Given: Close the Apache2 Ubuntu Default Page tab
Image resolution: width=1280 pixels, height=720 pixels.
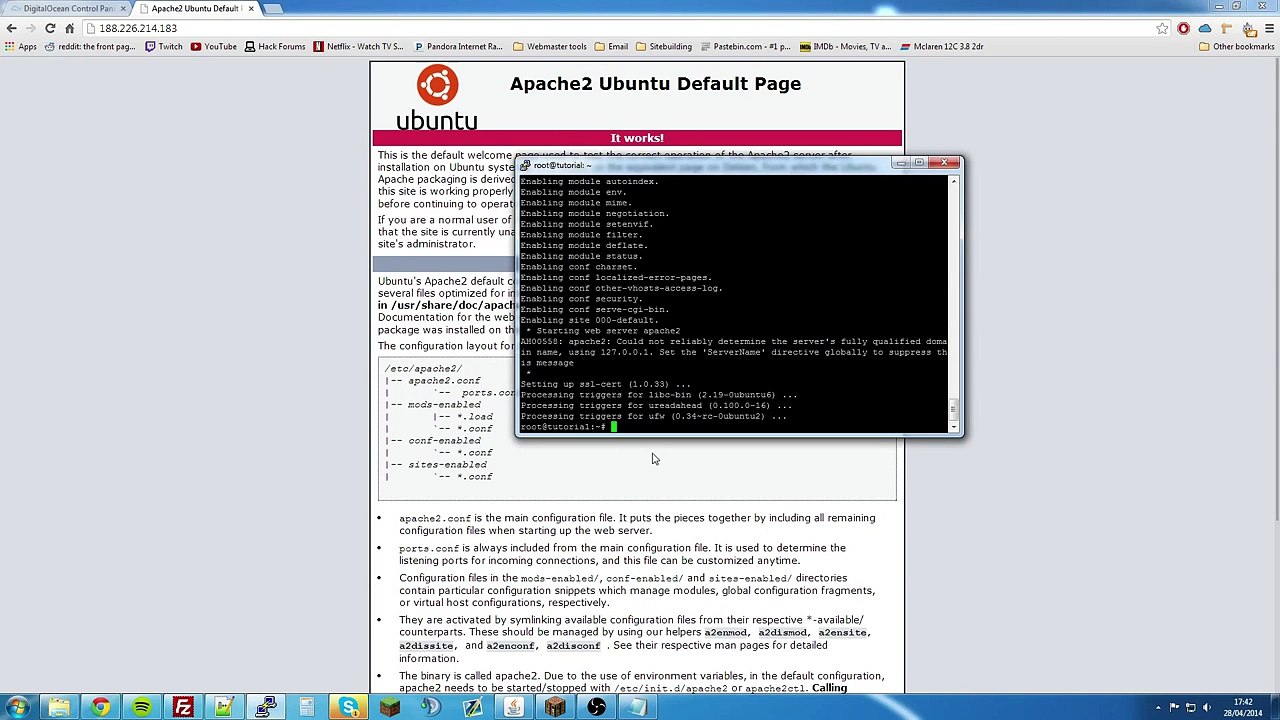Looking at the screenshot, I should tap(251, 8).
